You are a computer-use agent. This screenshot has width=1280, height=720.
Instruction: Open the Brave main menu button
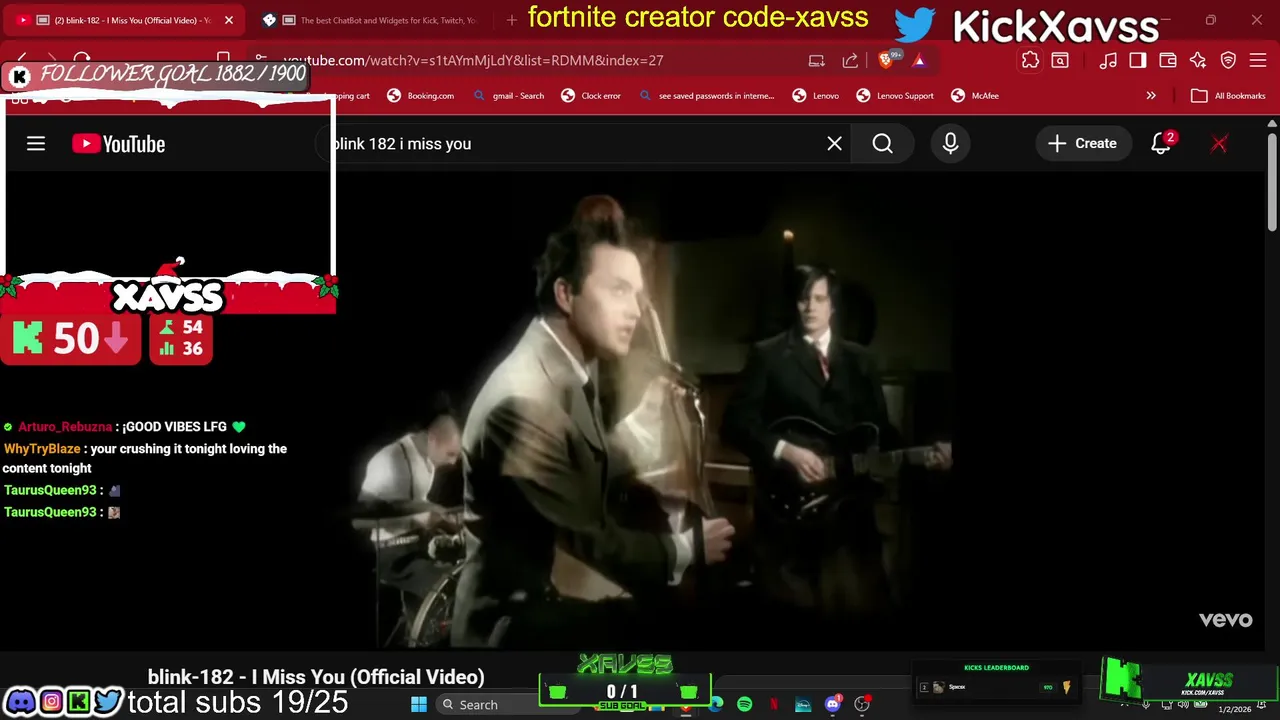click(x=1259, y=60)
